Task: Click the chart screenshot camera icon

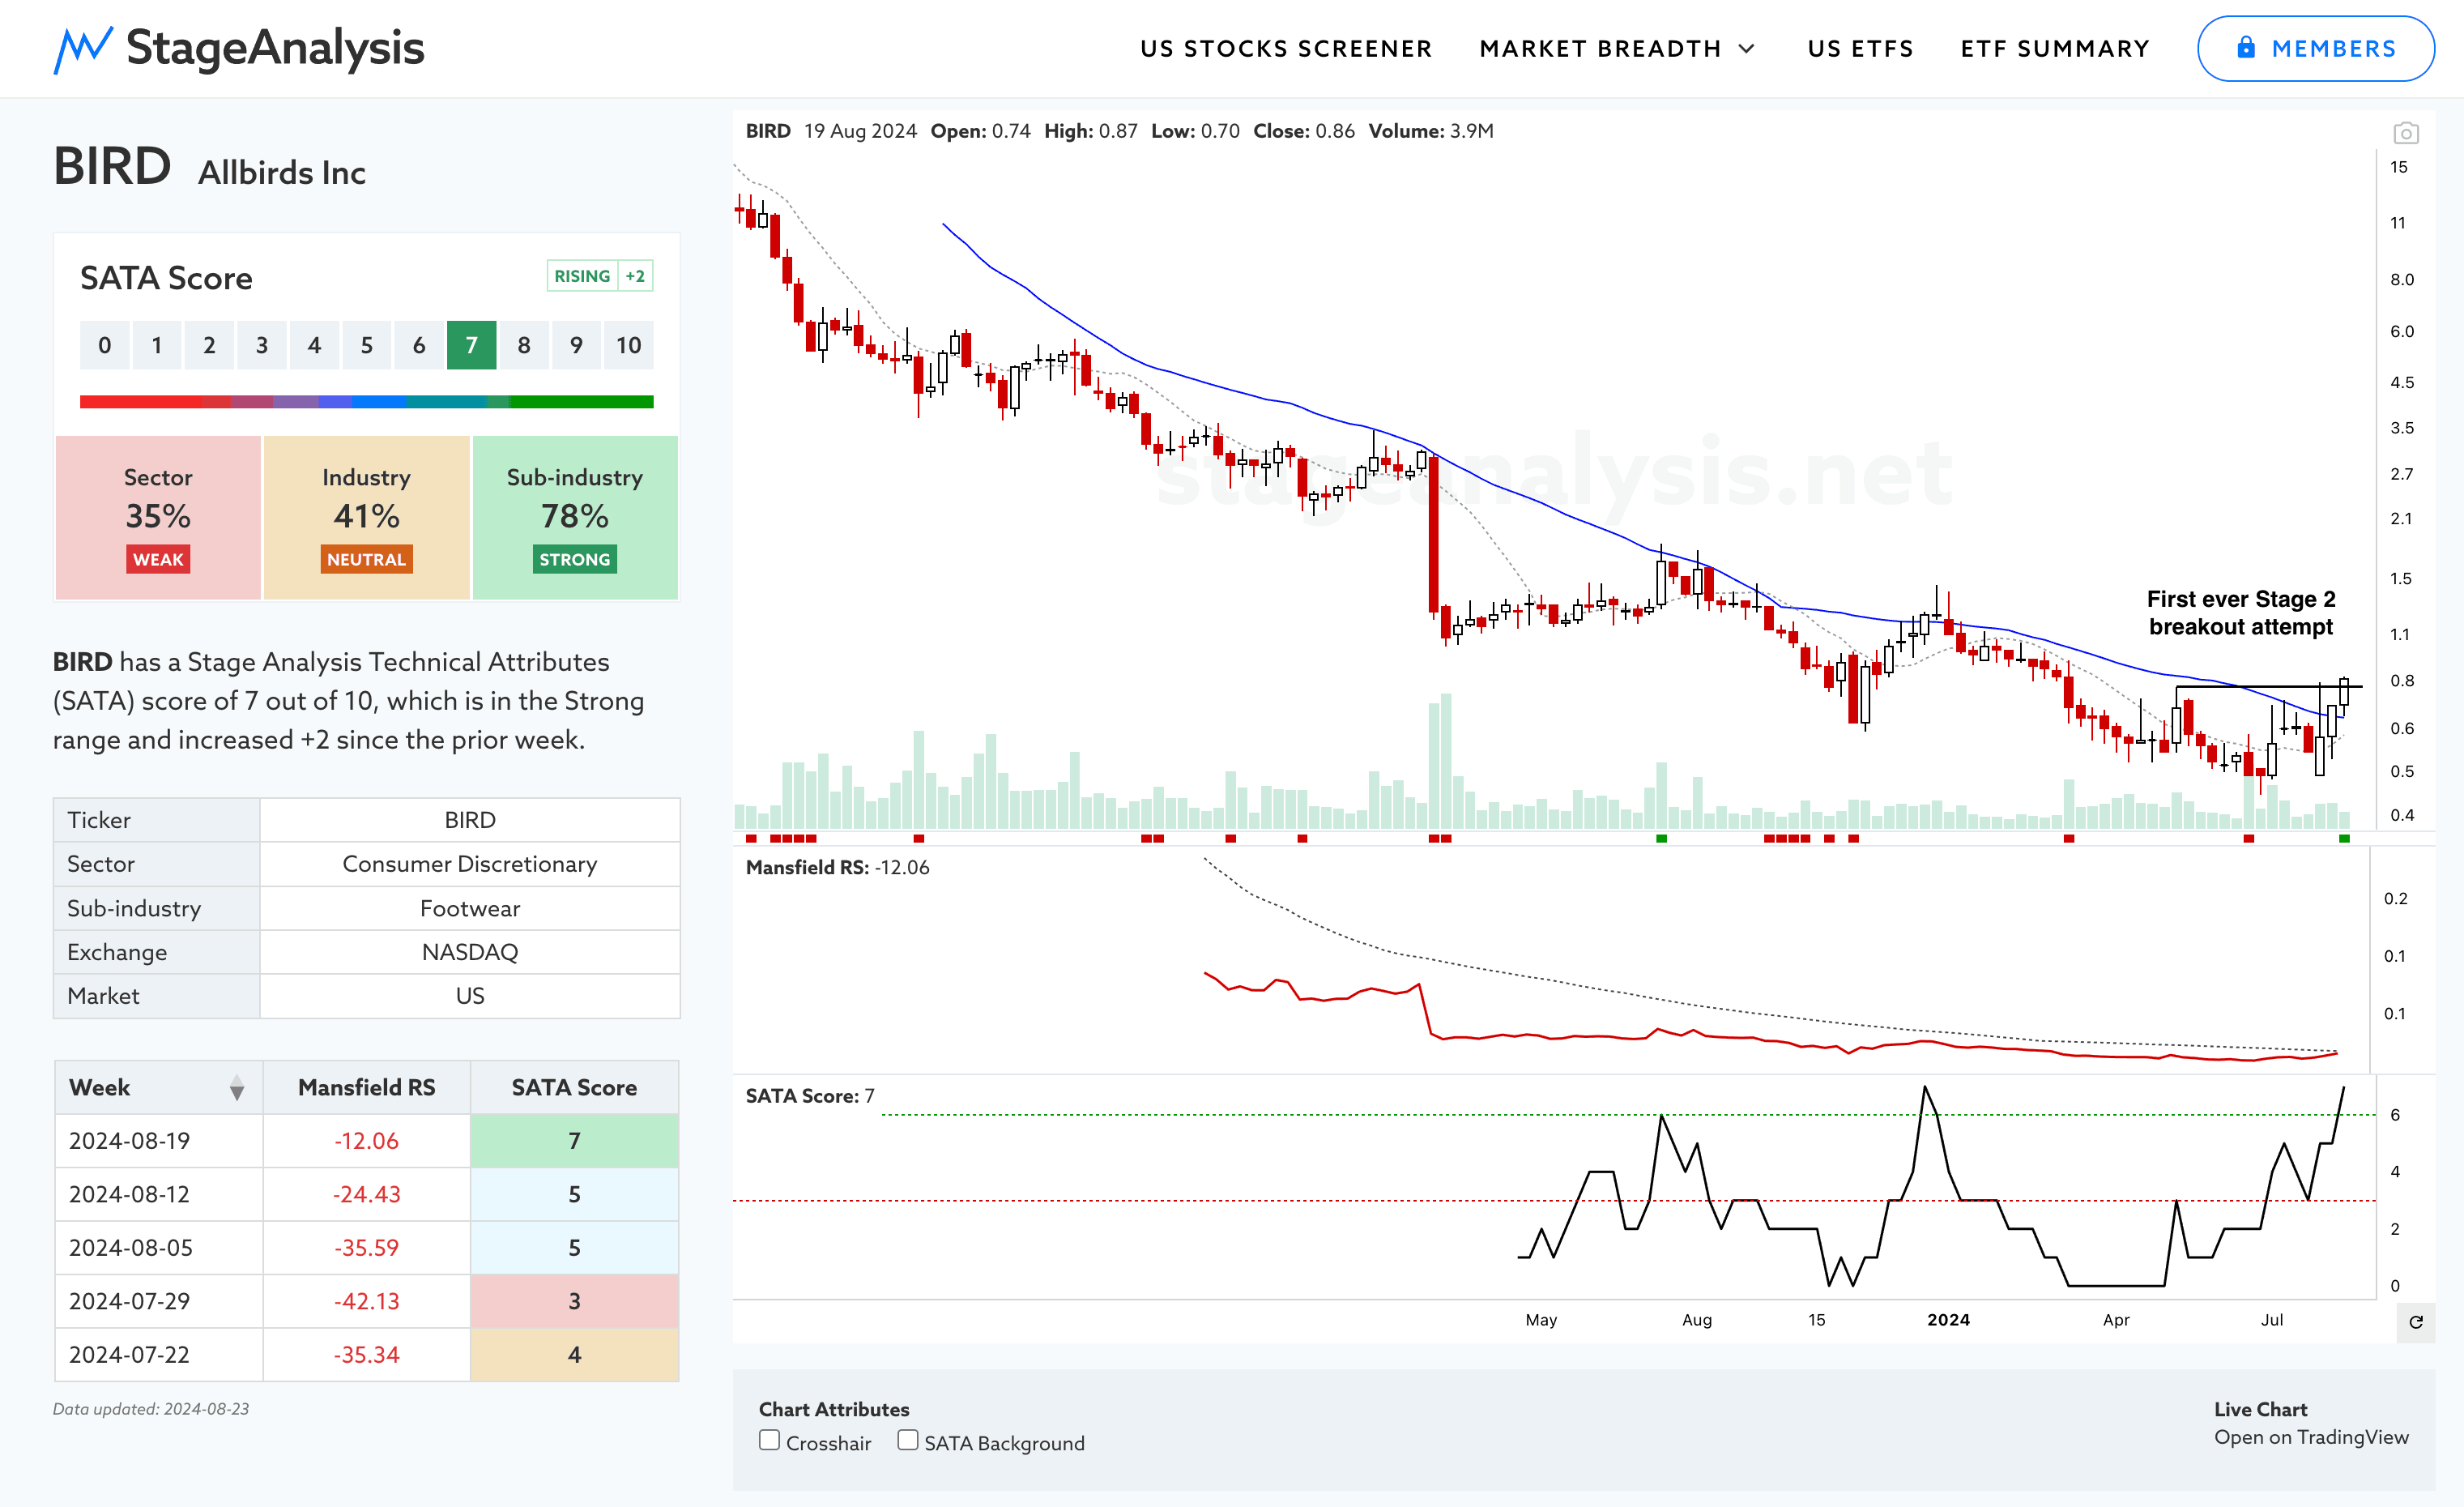Action: (2405, 133)
